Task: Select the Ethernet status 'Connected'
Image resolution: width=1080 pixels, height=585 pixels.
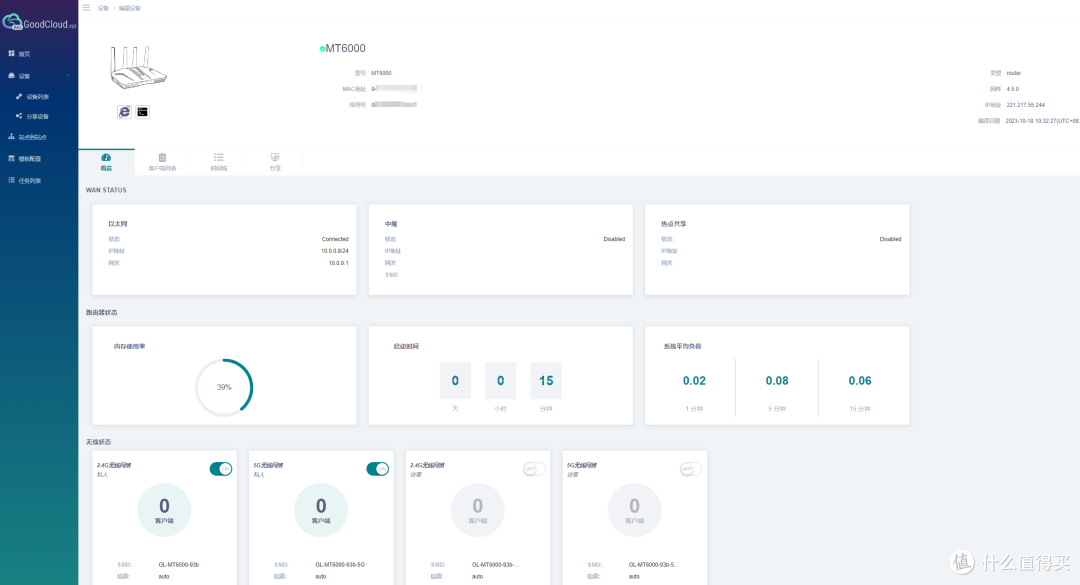Action: pyautogui.click(x=335, y=239)
